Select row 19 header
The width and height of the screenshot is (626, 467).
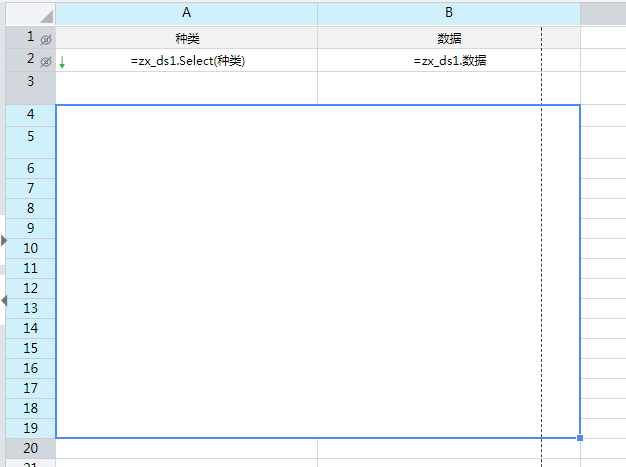coord(30,428)
